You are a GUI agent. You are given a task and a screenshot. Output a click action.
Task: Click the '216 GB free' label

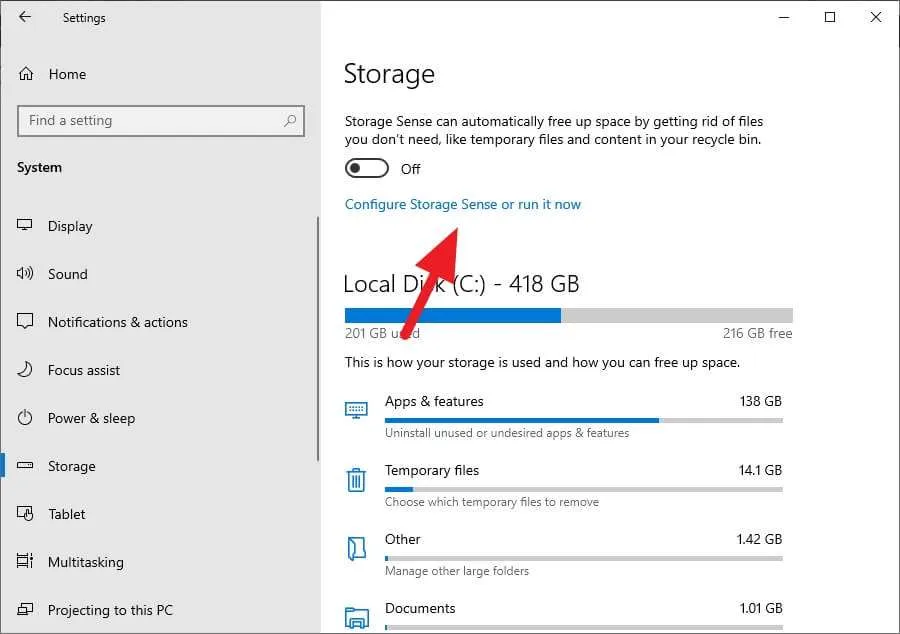[757, 333]
